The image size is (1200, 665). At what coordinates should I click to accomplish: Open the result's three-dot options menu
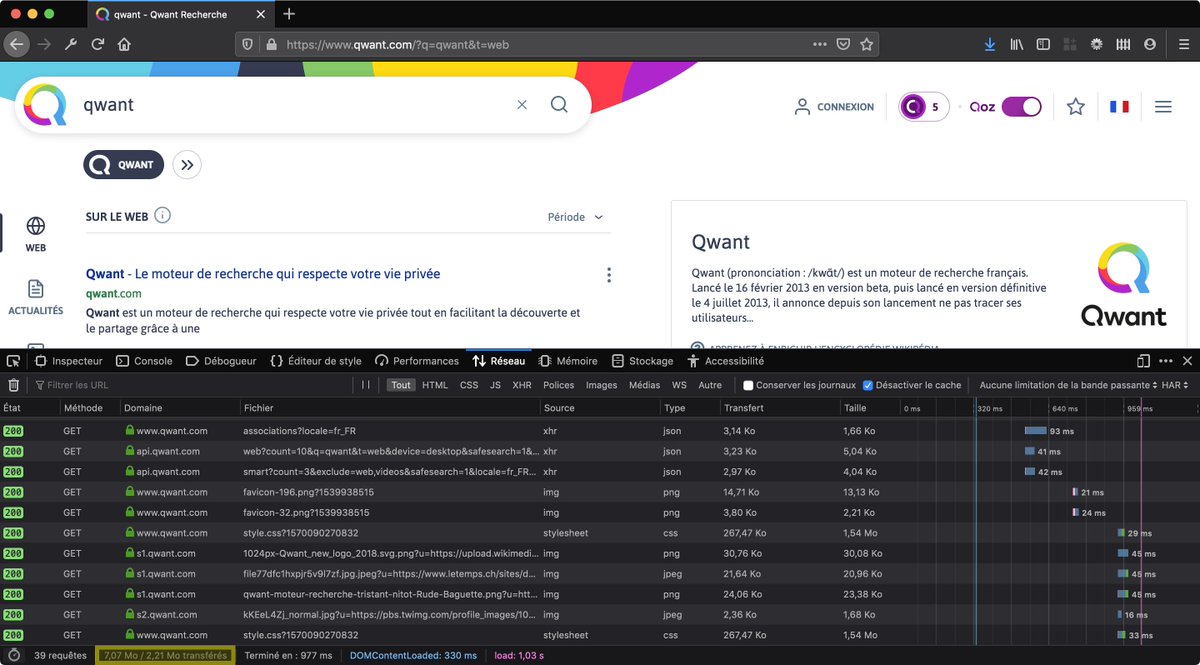[608, 275]
